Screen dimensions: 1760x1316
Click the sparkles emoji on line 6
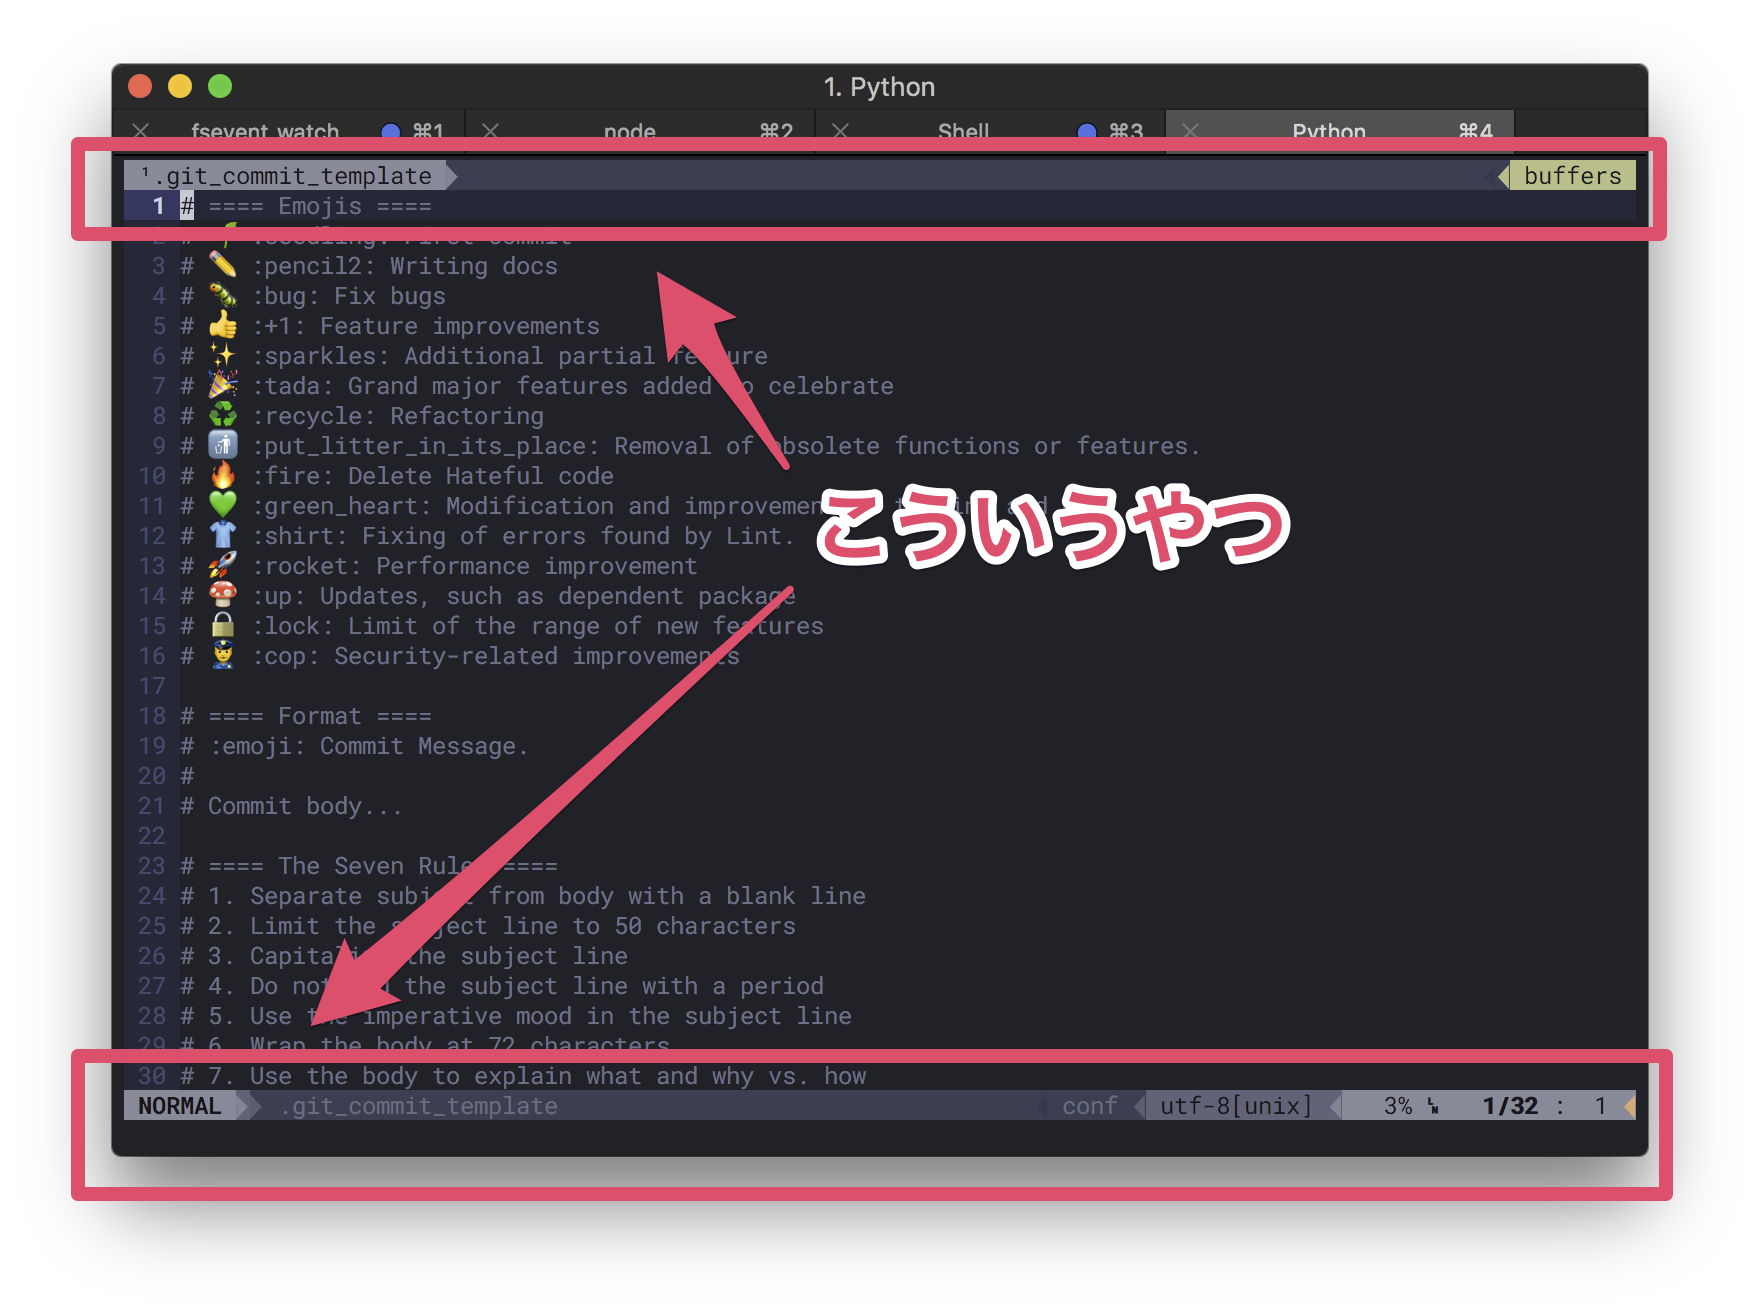pyautogui.click(x=223, y=355)
